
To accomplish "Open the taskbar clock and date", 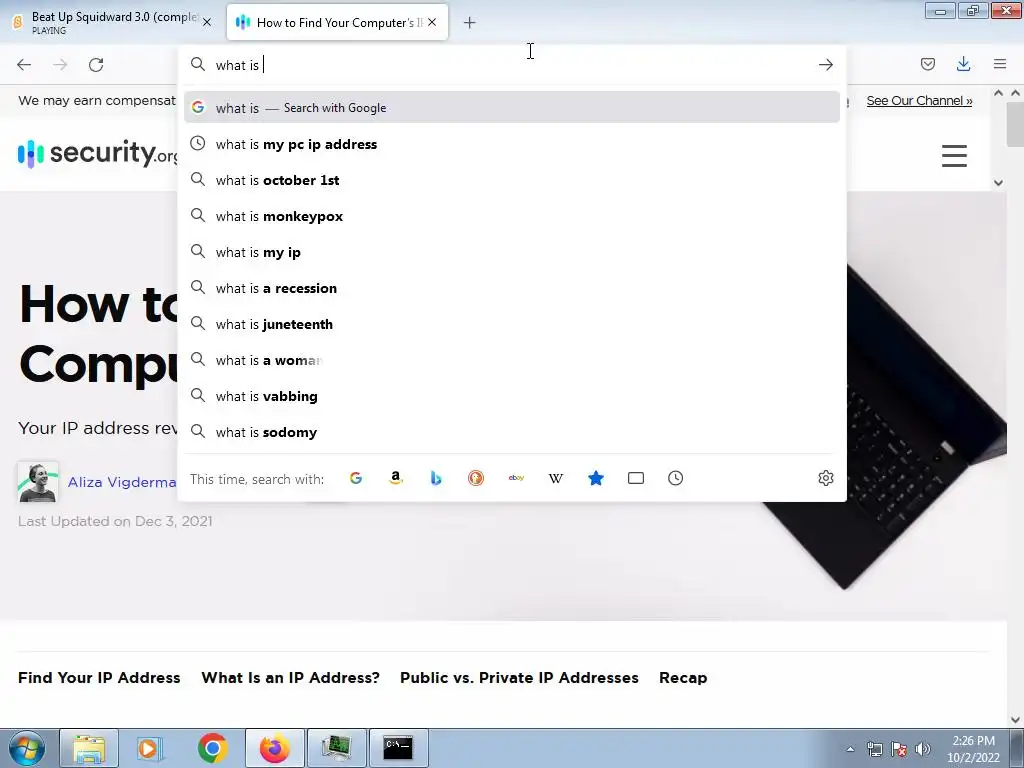I will [x=973, y=749].
